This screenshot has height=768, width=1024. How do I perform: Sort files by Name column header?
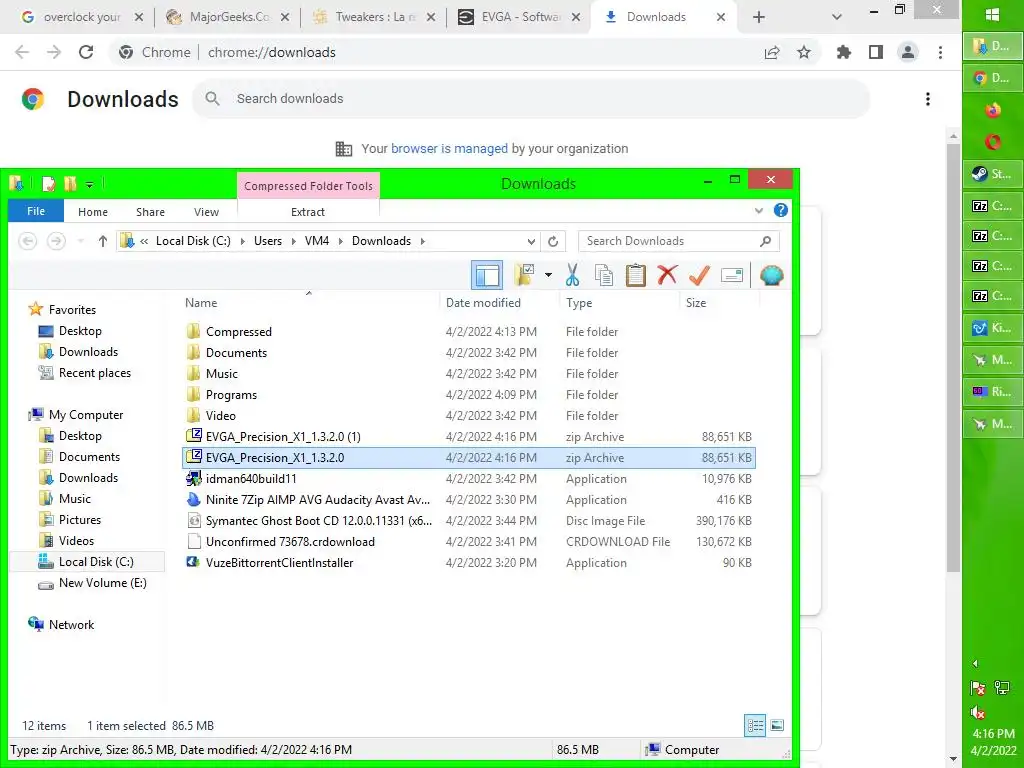pyautogui.click(x=201, y=302)
